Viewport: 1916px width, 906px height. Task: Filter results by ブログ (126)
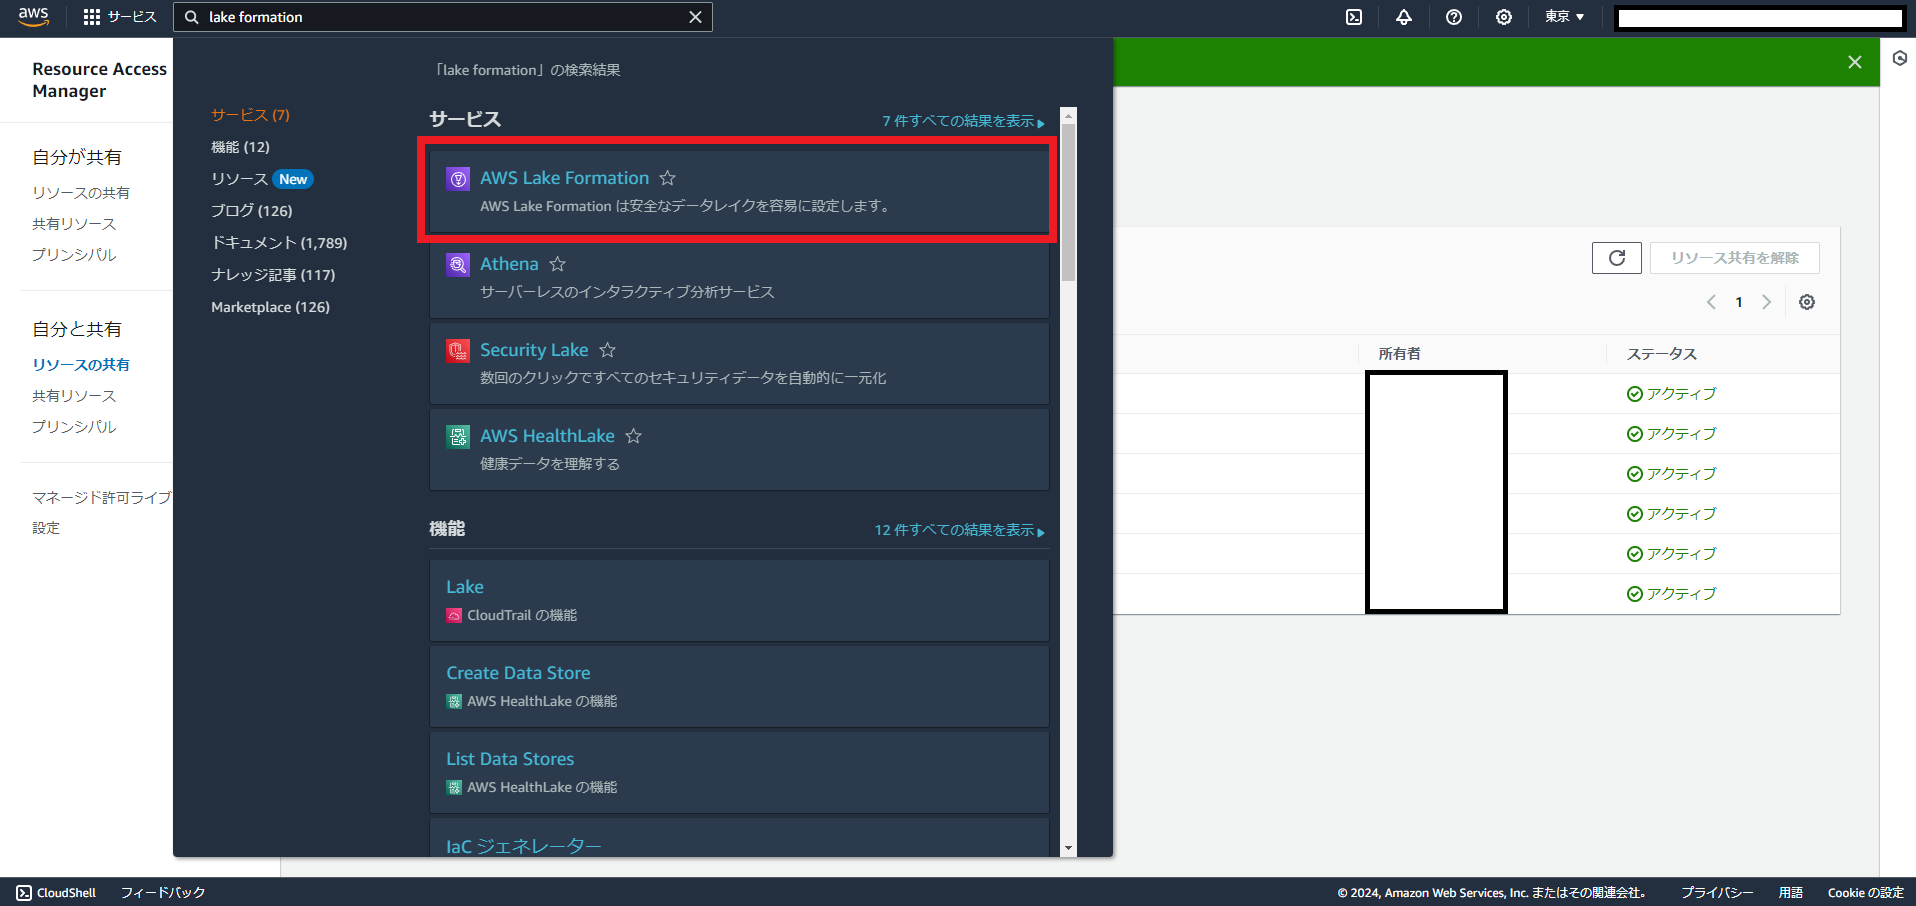click(251, 211)
